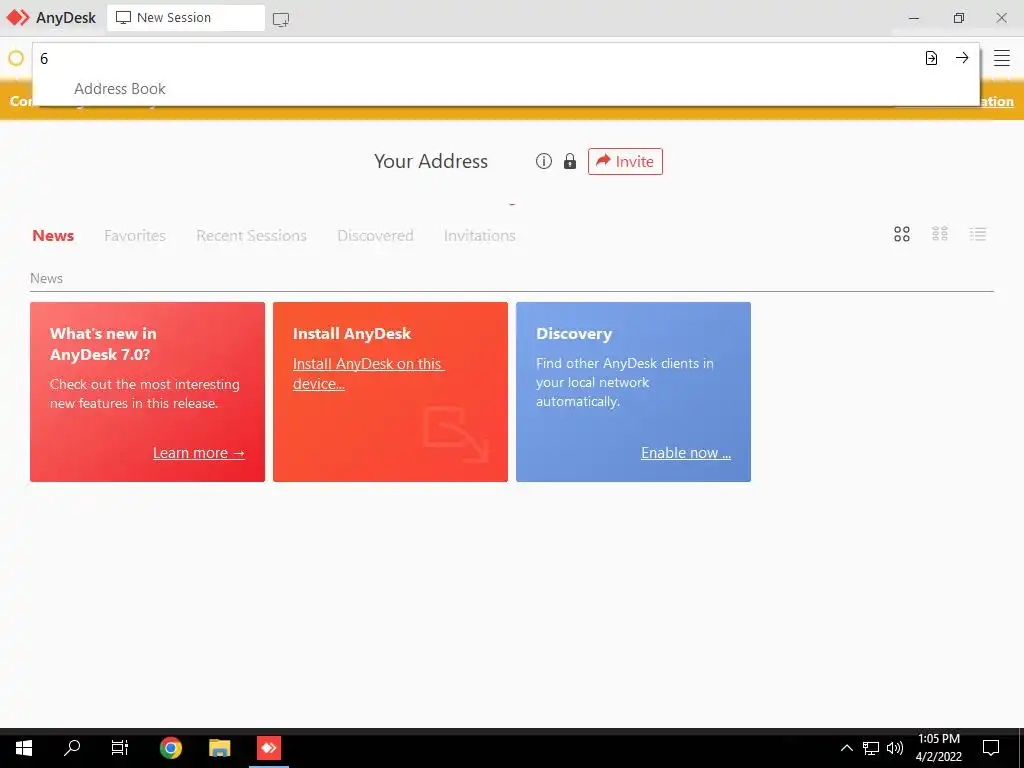Switch to the News tab
The width and height of the screenshot is (1024, 768).
tap(53, 235)
